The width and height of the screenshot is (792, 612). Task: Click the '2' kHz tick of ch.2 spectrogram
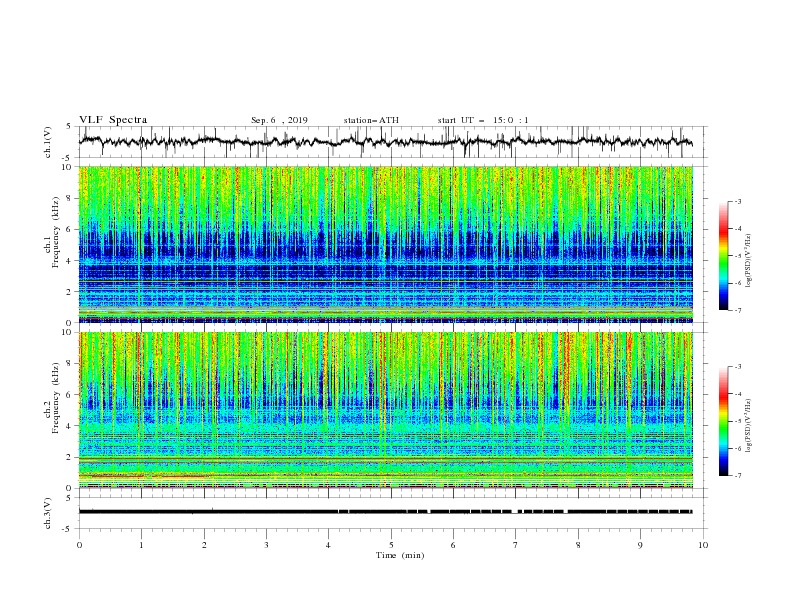tap(69, 457)
